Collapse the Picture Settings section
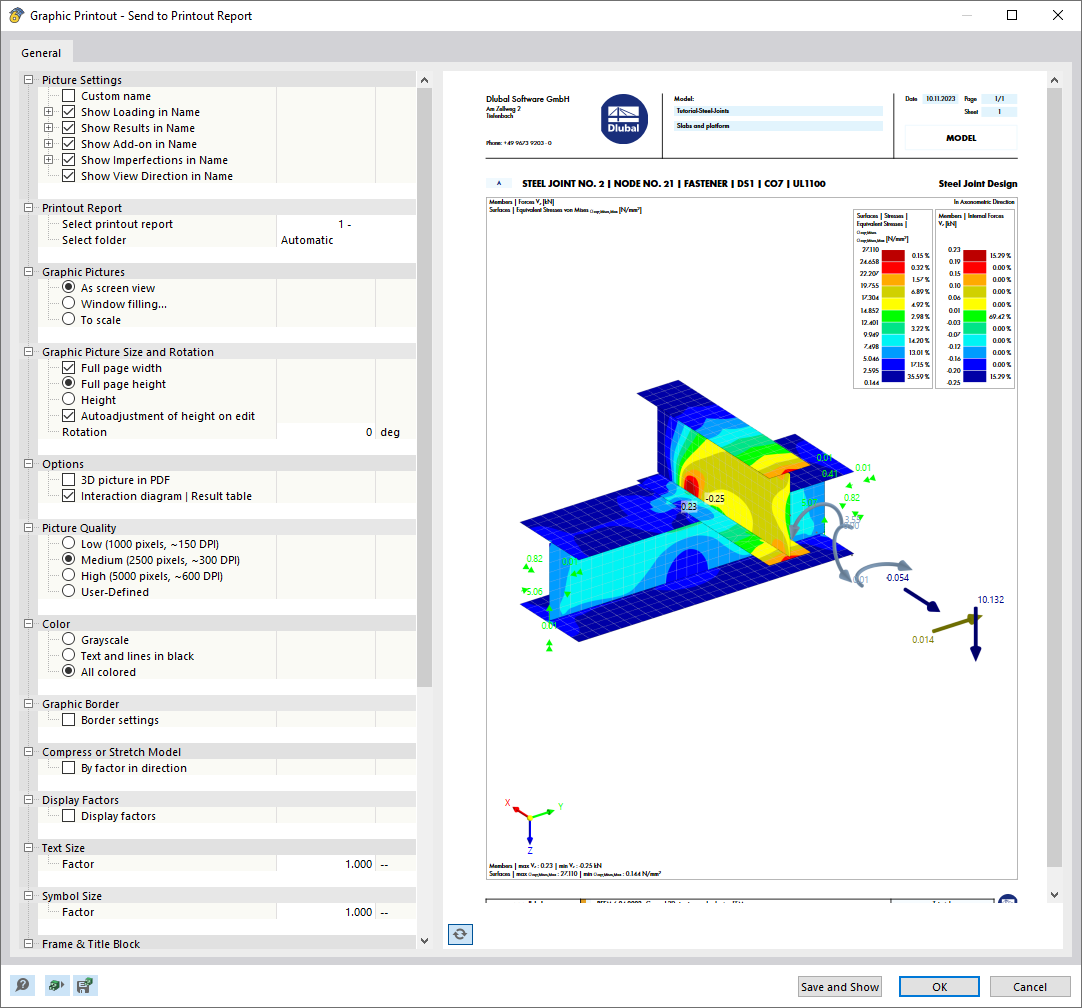The image size is (1082, 1008). (x=28, y=79)
